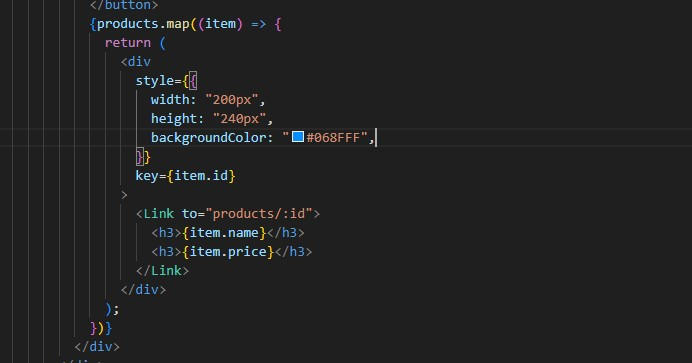Click the opening Link tag name
The height and width of the screenshot is (363, 692).
(158, 213)
